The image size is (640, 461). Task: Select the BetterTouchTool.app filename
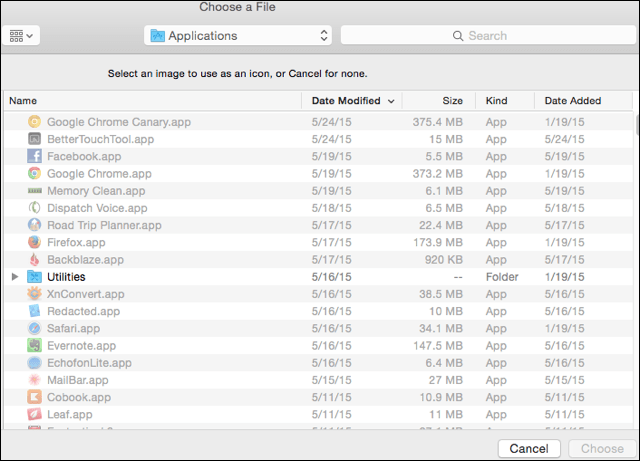[100, 139]
